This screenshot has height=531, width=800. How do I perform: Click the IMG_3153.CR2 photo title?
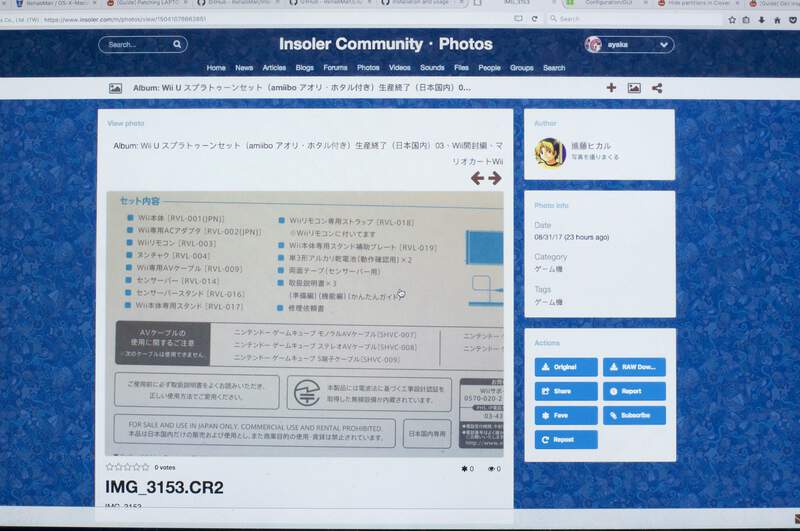(x=164, y=487)
